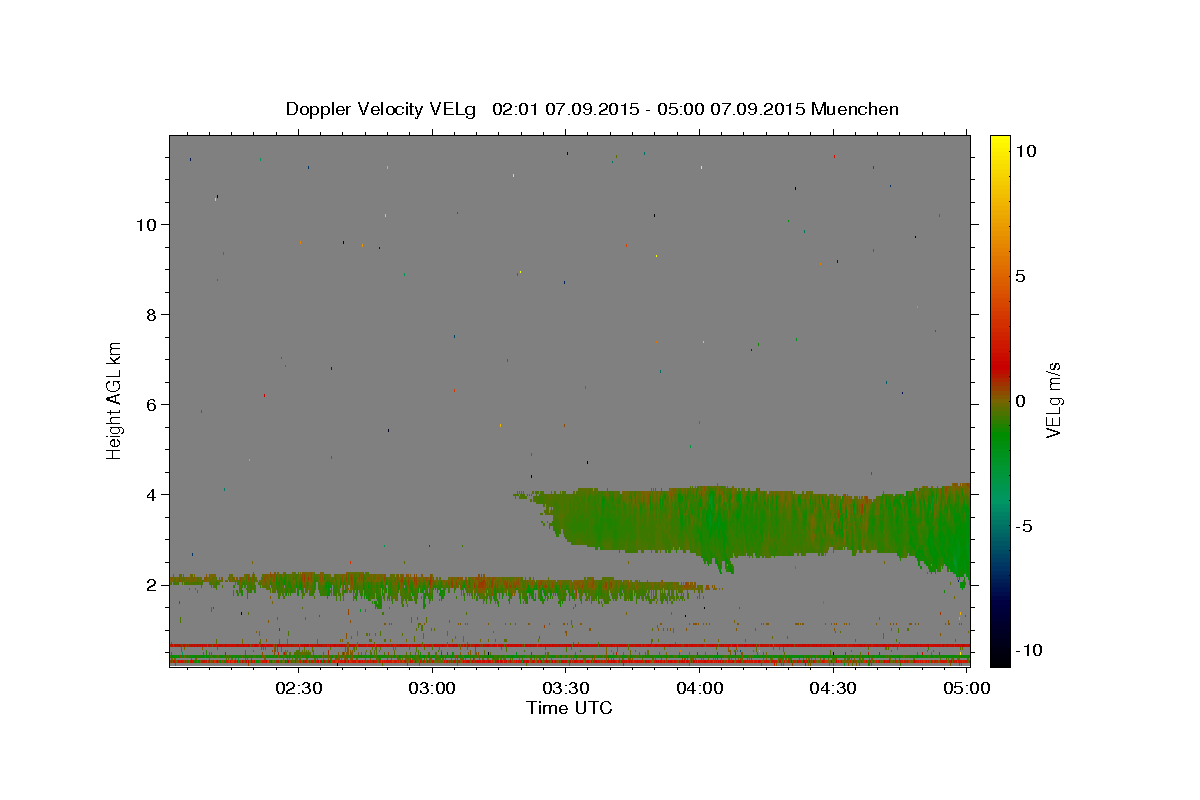Click the black bottom of the colorbar
Viewport: 1200px width, 800px height.
coord(1000,655)
